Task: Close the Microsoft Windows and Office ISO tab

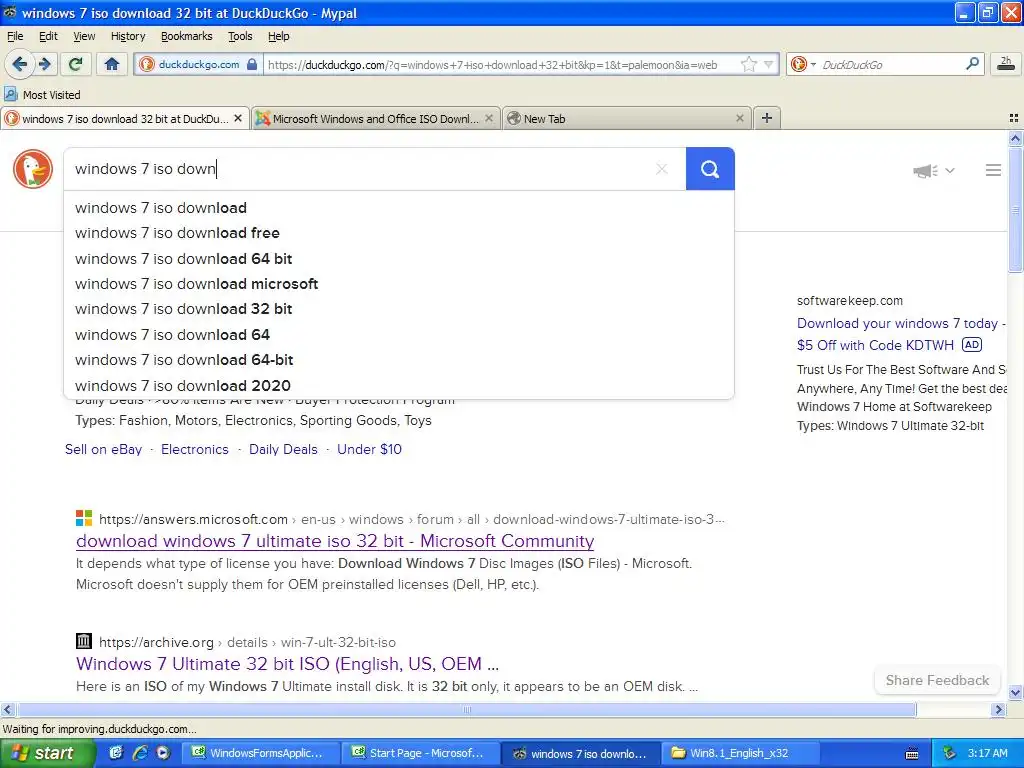Action: (x=488, y=118)
